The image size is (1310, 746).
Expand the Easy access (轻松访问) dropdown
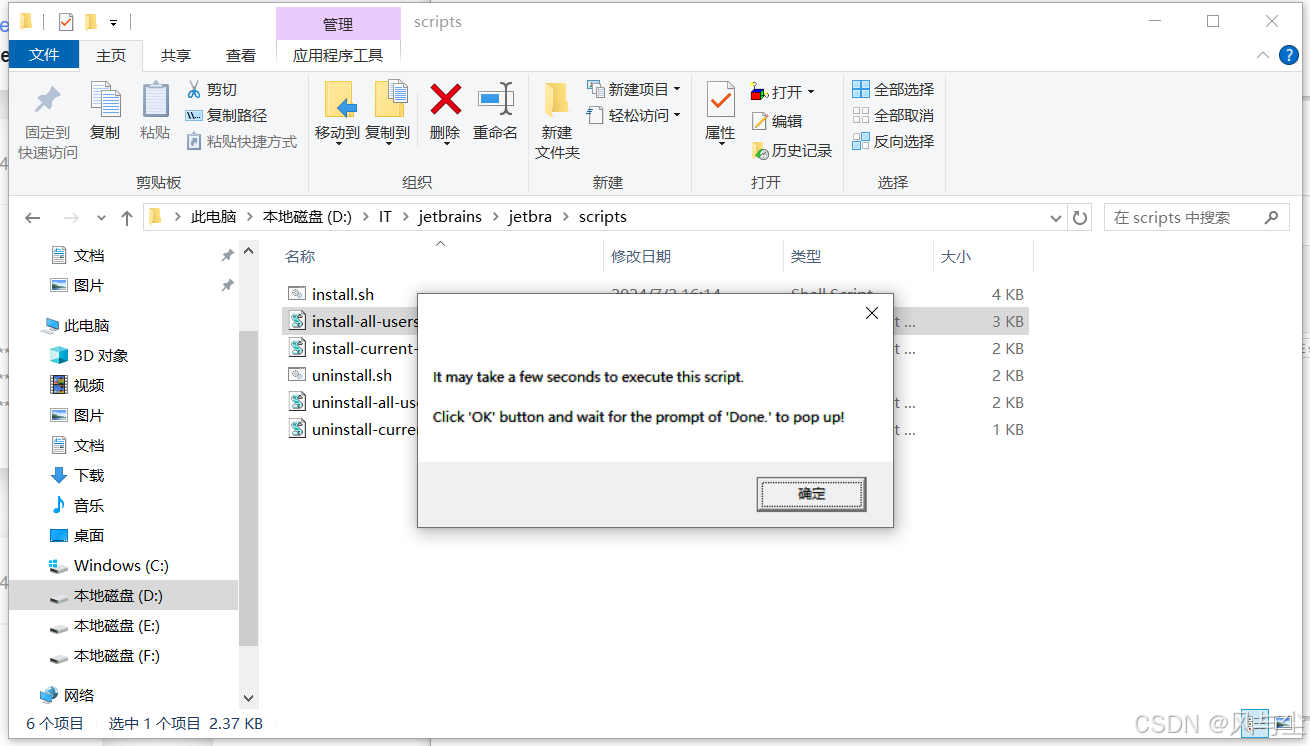click(634, 115)
